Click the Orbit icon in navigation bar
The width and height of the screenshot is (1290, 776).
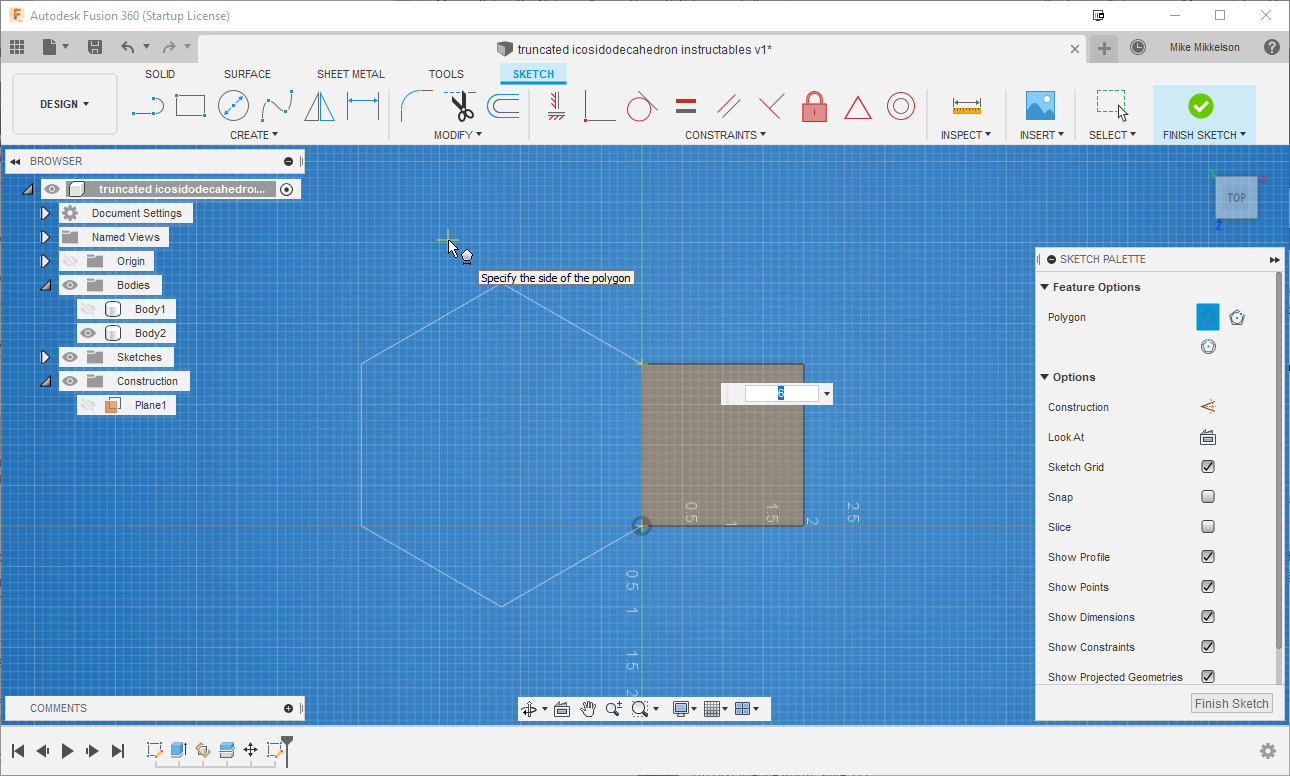point(530,708)
